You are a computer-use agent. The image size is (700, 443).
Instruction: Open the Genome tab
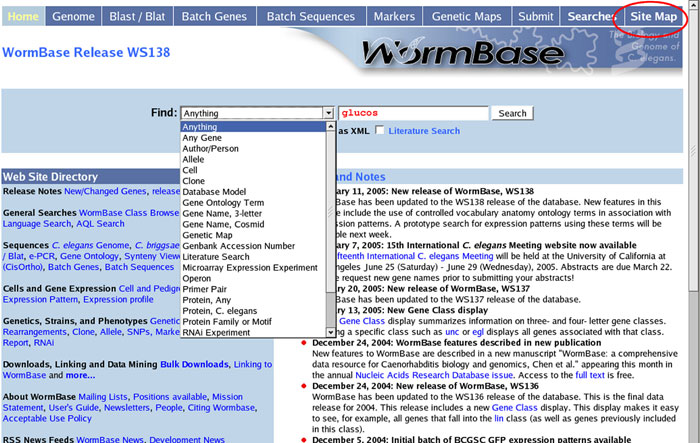(73, 17)
